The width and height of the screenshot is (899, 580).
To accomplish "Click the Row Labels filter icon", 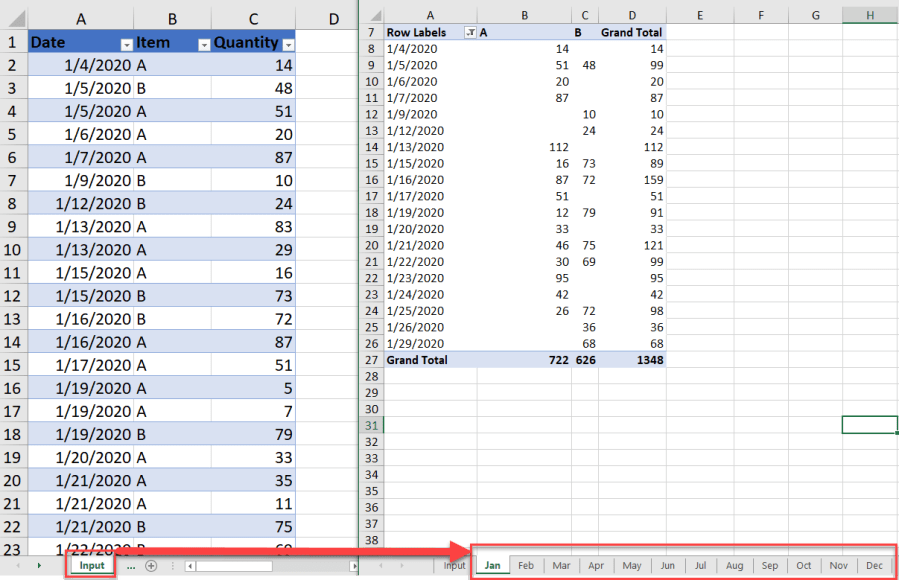I will pyautogui.click(x=471, y=33).
